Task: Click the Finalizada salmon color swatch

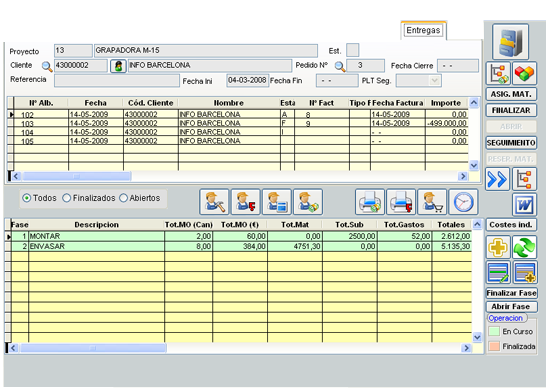Action: [494, 346]
